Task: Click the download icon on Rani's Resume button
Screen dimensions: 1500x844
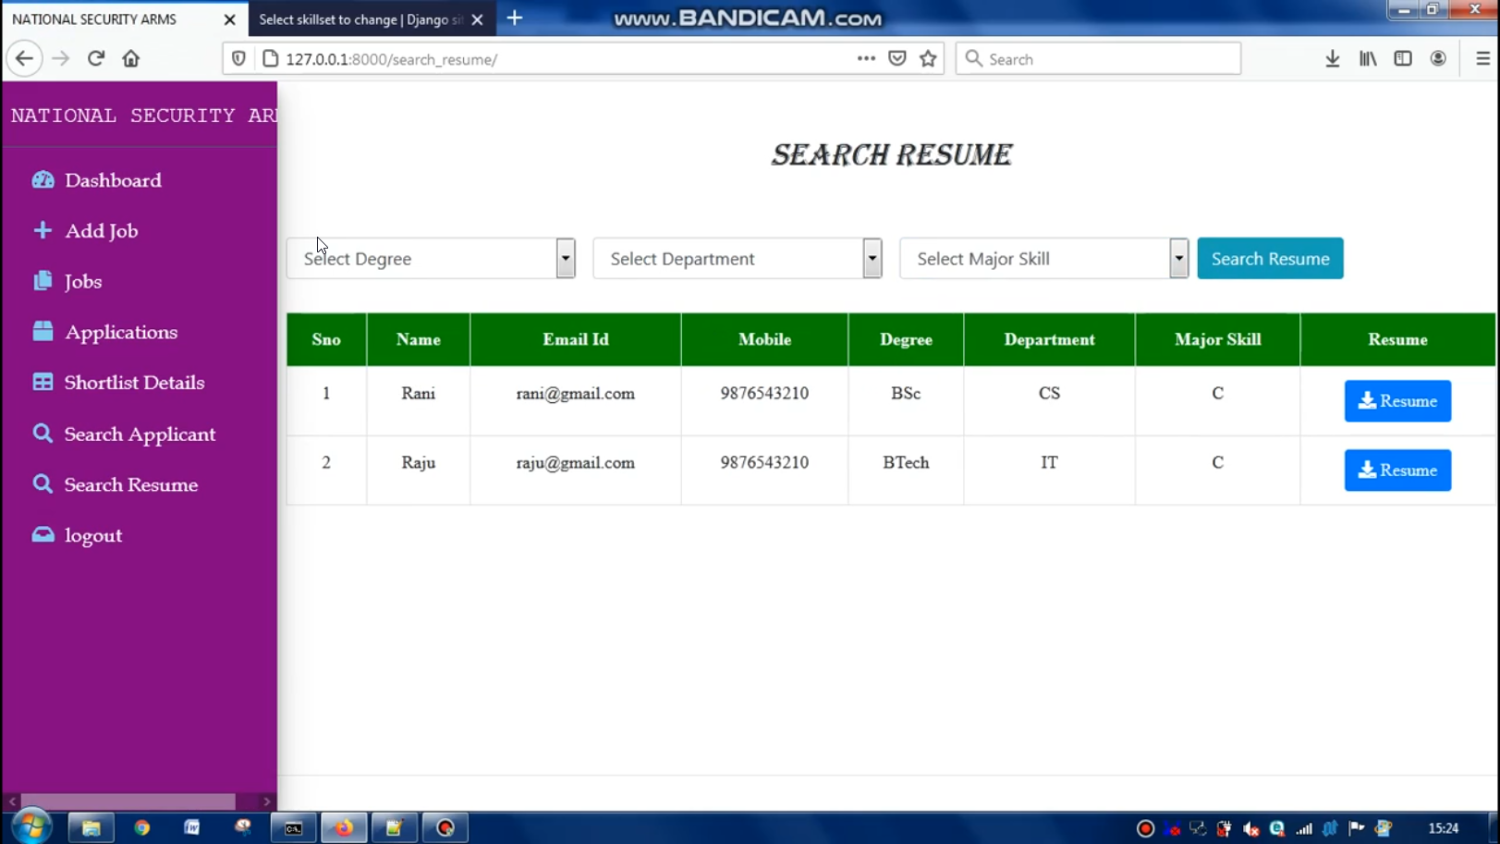Action: pos(1367,400)
